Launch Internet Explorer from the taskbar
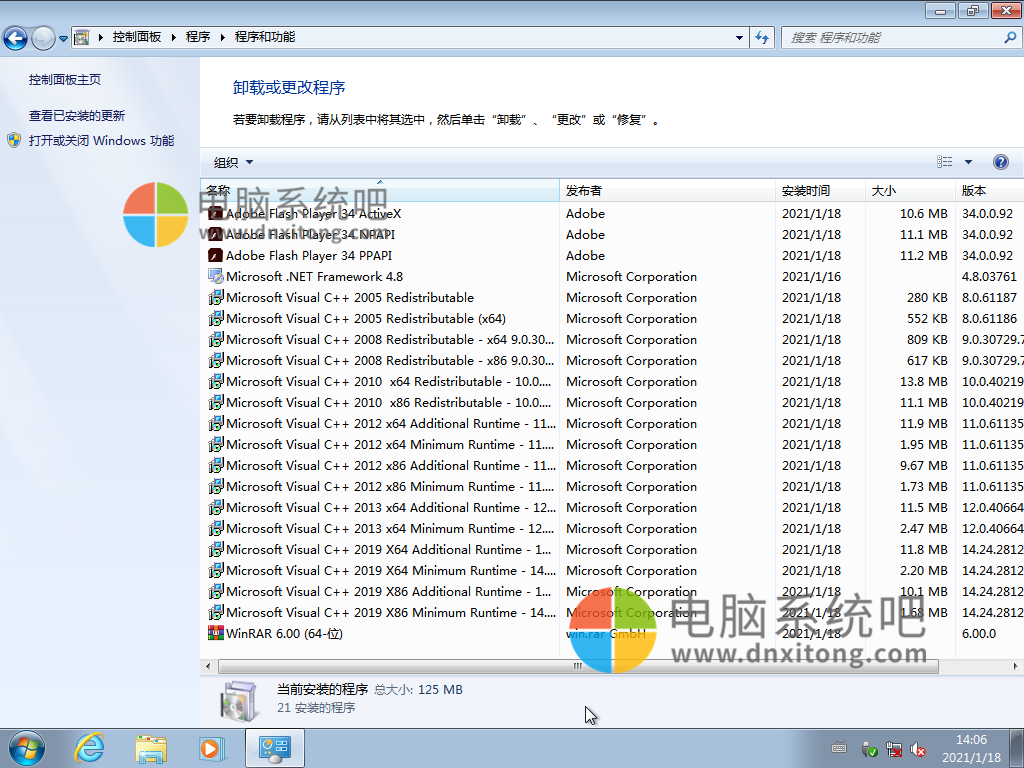 (x=89, y=748)
